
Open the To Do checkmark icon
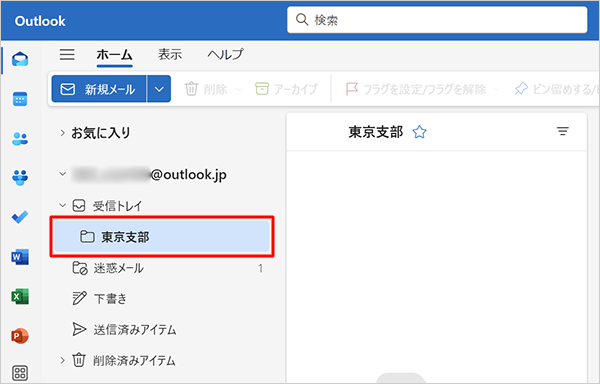[x=20, y=217]
